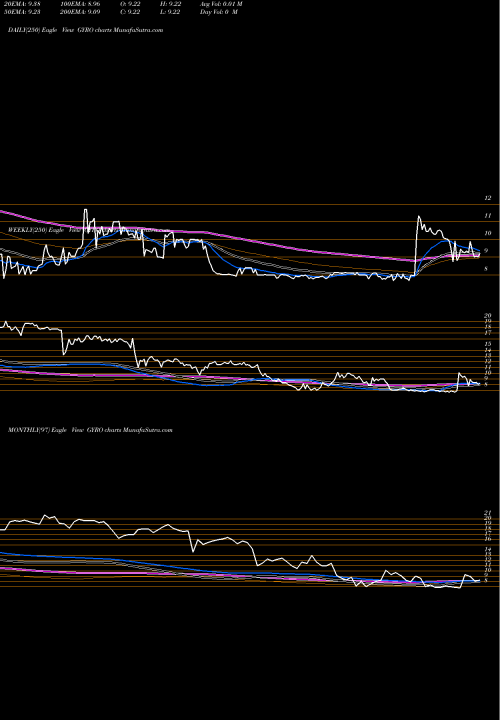The image size is (500, 720).
Task: Select the close price C: 9.22
Action: [x=130, y=12]
